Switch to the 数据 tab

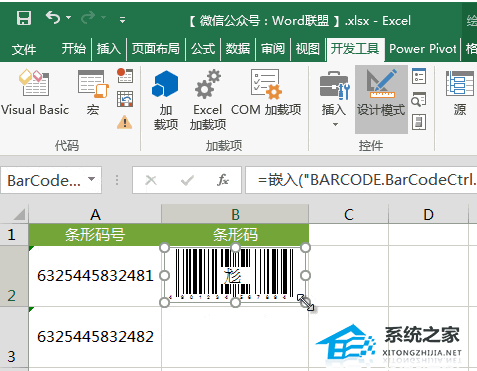(238, 49)
